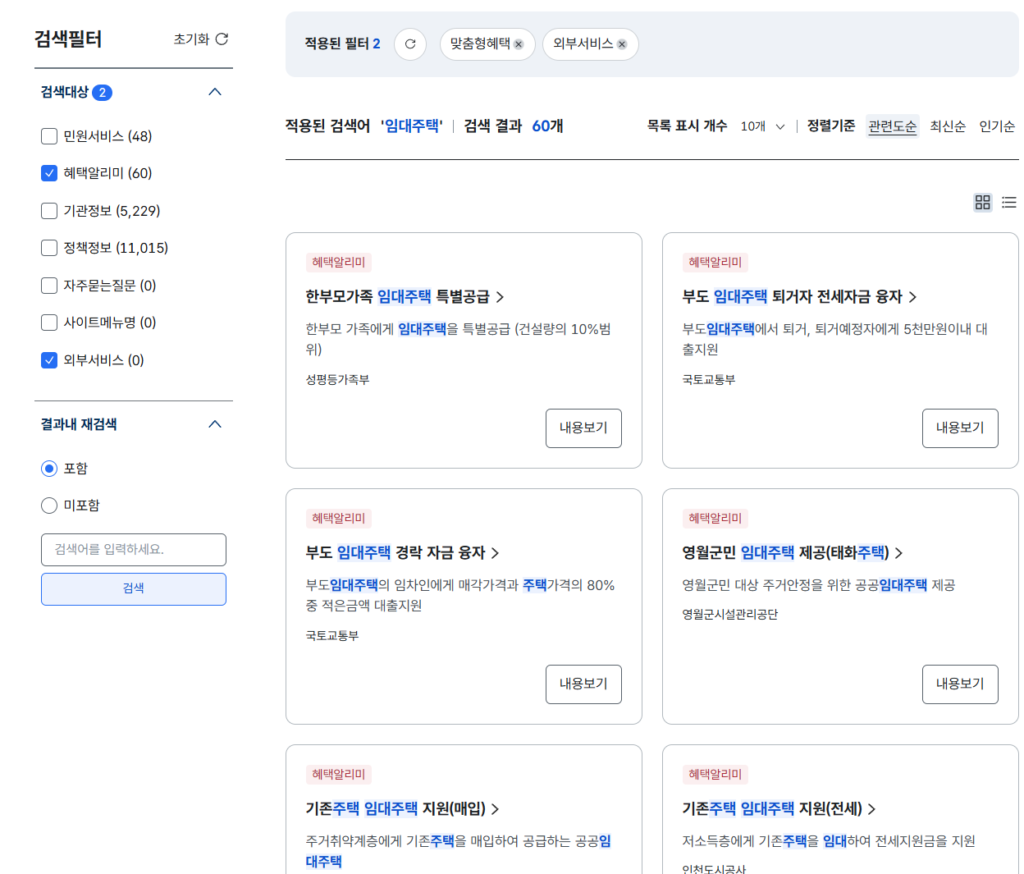Viewport: 1024px width, 874px height.
Task: Click the 초기화 reset filter icon
Action: pos(222,39)
